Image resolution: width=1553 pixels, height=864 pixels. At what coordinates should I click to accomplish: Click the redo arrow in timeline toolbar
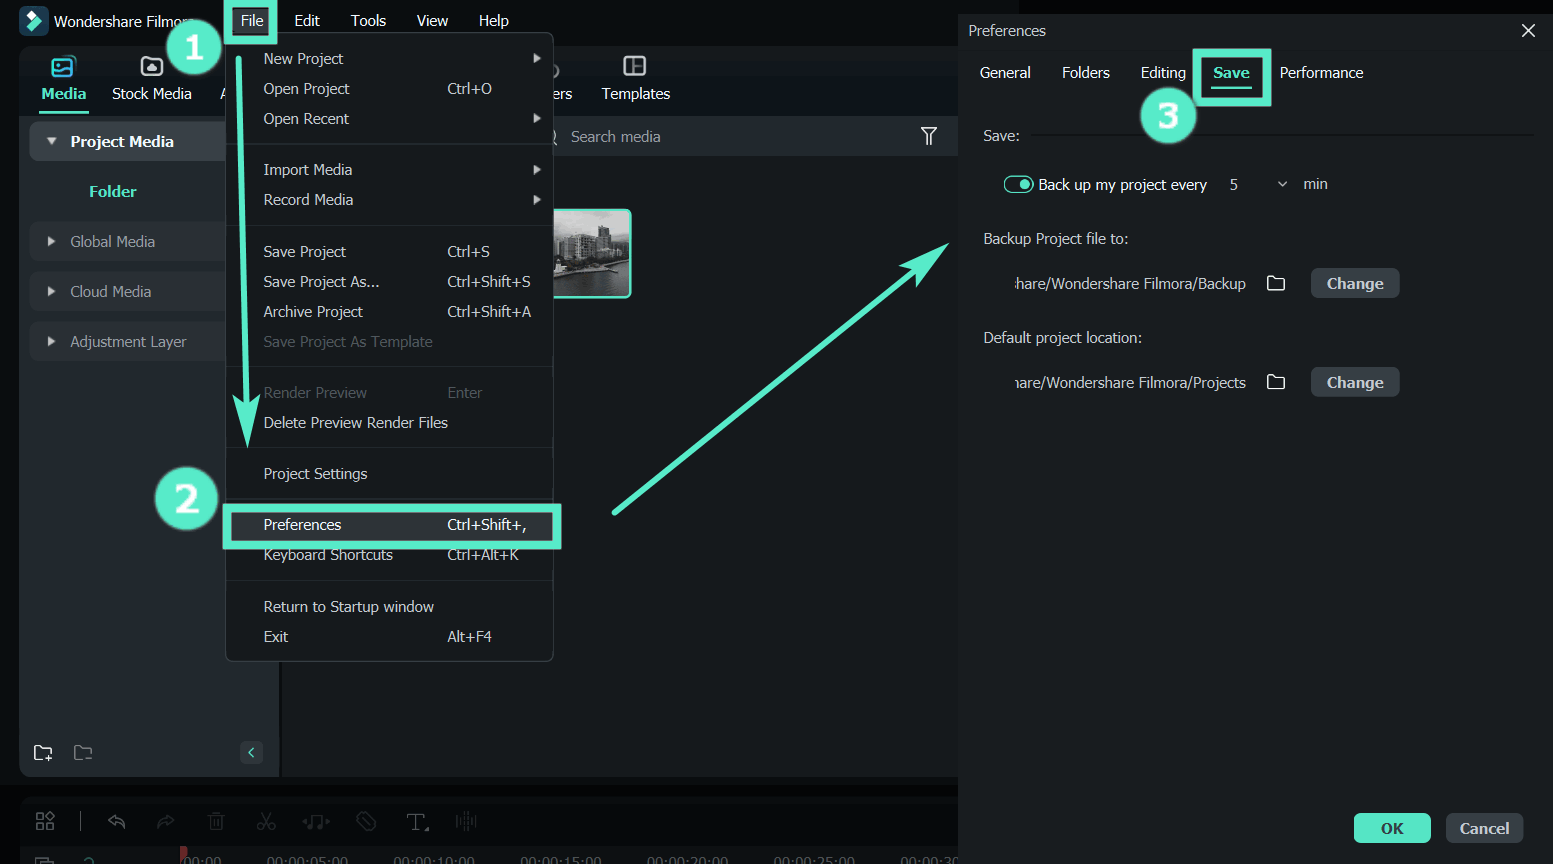(166, 821)
